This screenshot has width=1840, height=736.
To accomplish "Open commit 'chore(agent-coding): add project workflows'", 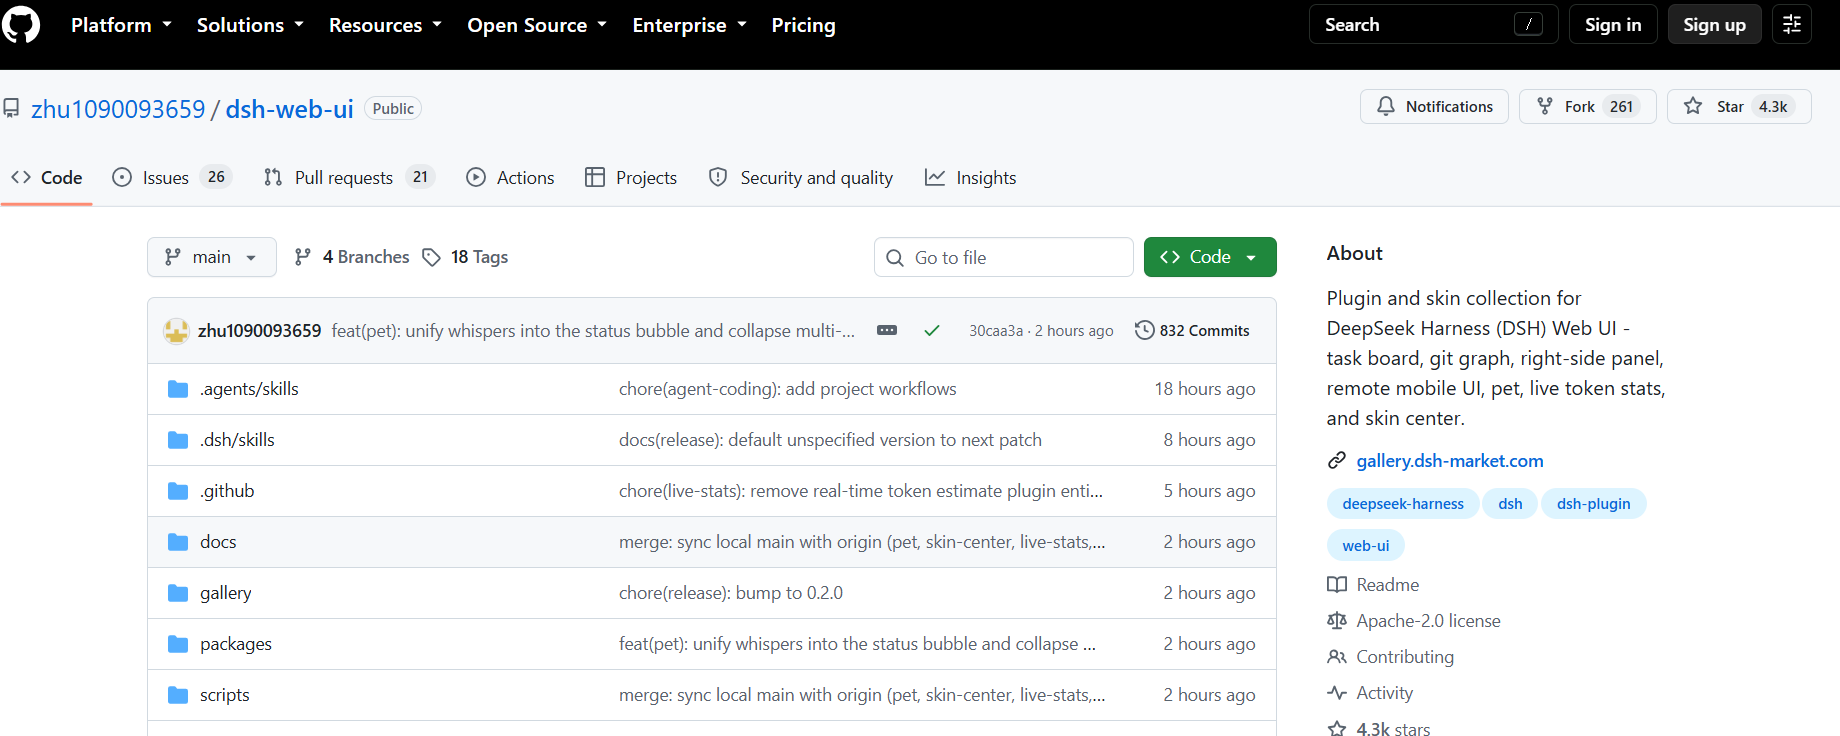I will coord(788,389).
